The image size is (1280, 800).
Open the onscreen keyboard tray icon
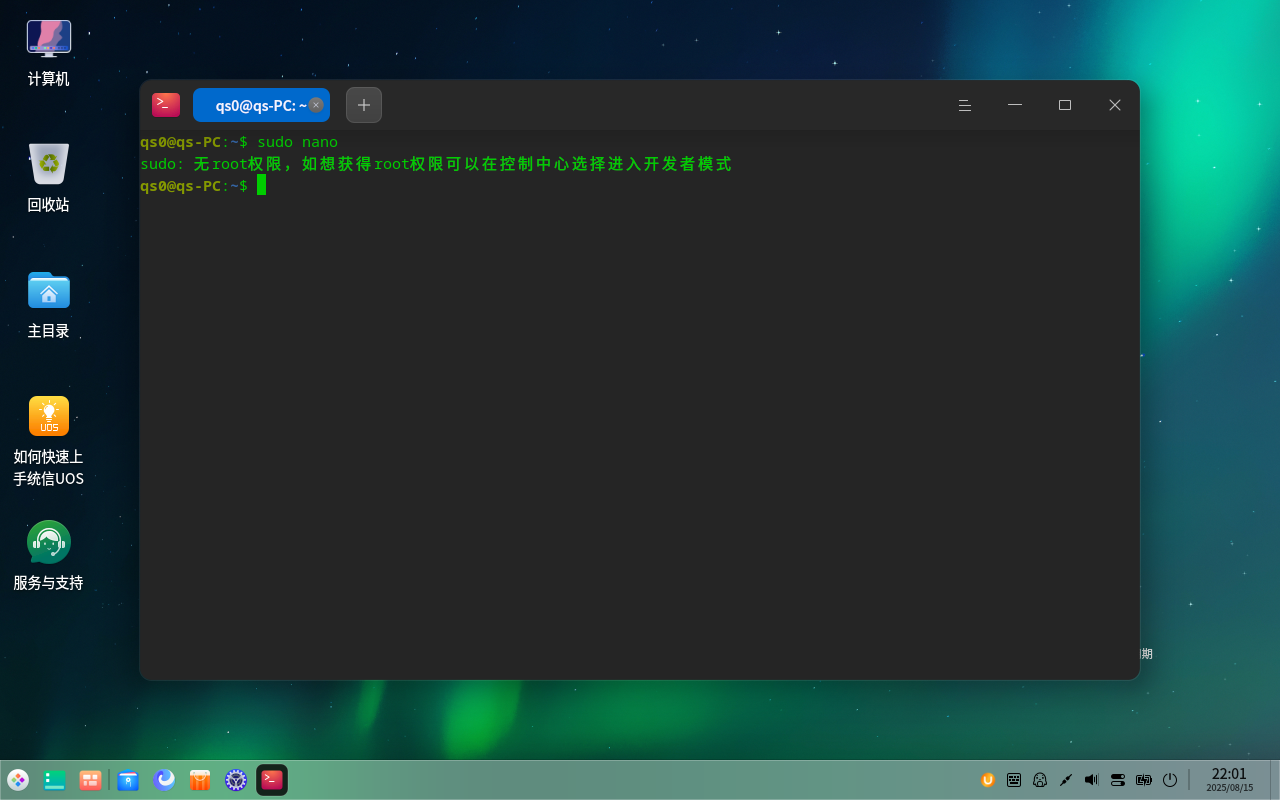point(1014,780)
